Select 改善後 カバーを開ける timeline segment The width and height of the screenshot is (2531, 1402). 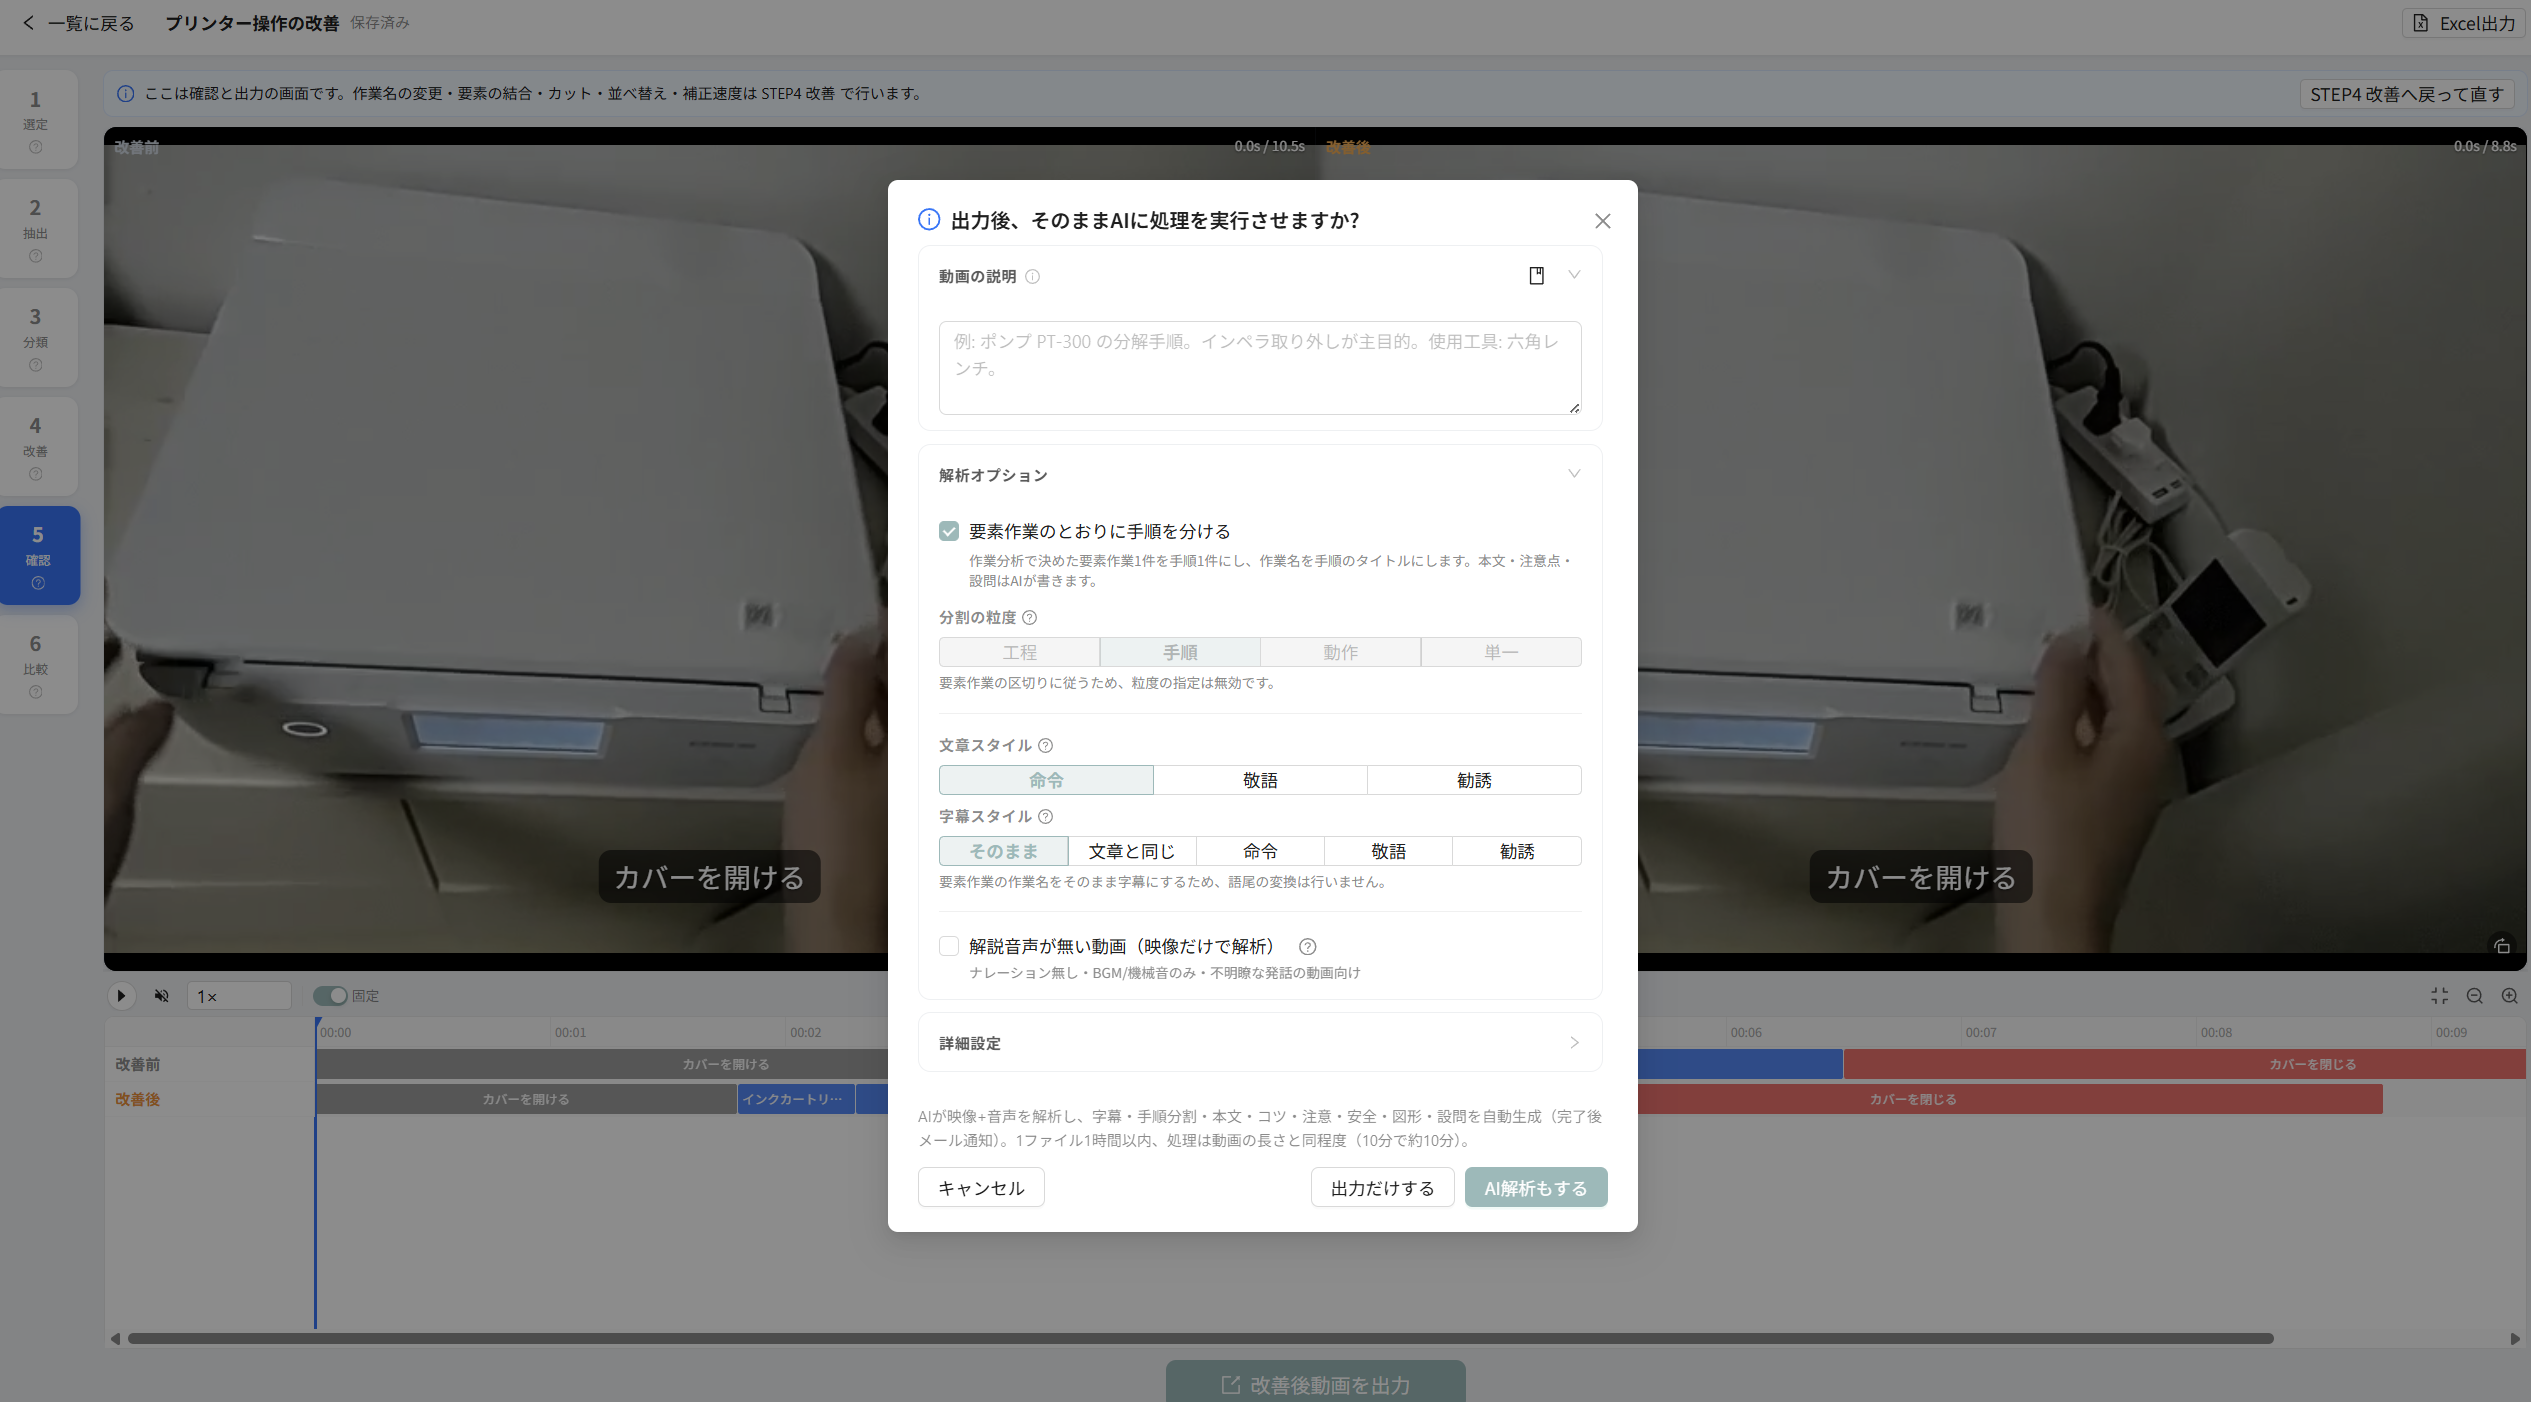[x=526, y=1099]
